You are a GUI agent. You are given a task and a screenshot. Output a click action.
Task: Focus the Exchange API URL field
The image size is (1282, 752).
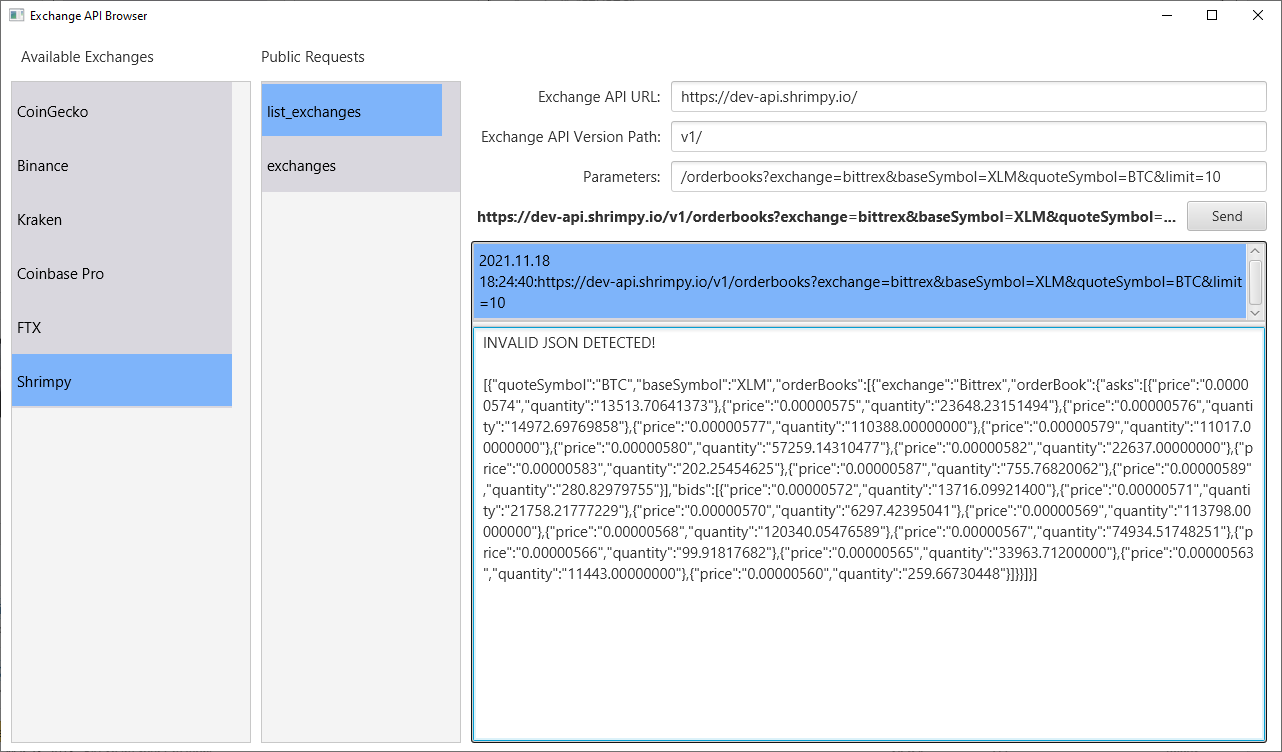click(x=968, y=97)
